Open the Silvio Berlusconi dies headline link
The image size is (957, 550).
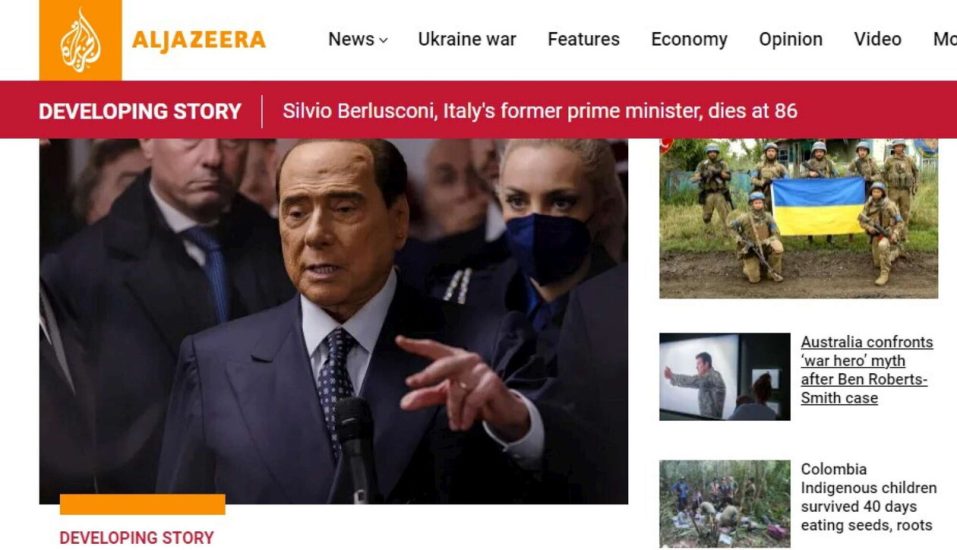[x=540, y=111]
